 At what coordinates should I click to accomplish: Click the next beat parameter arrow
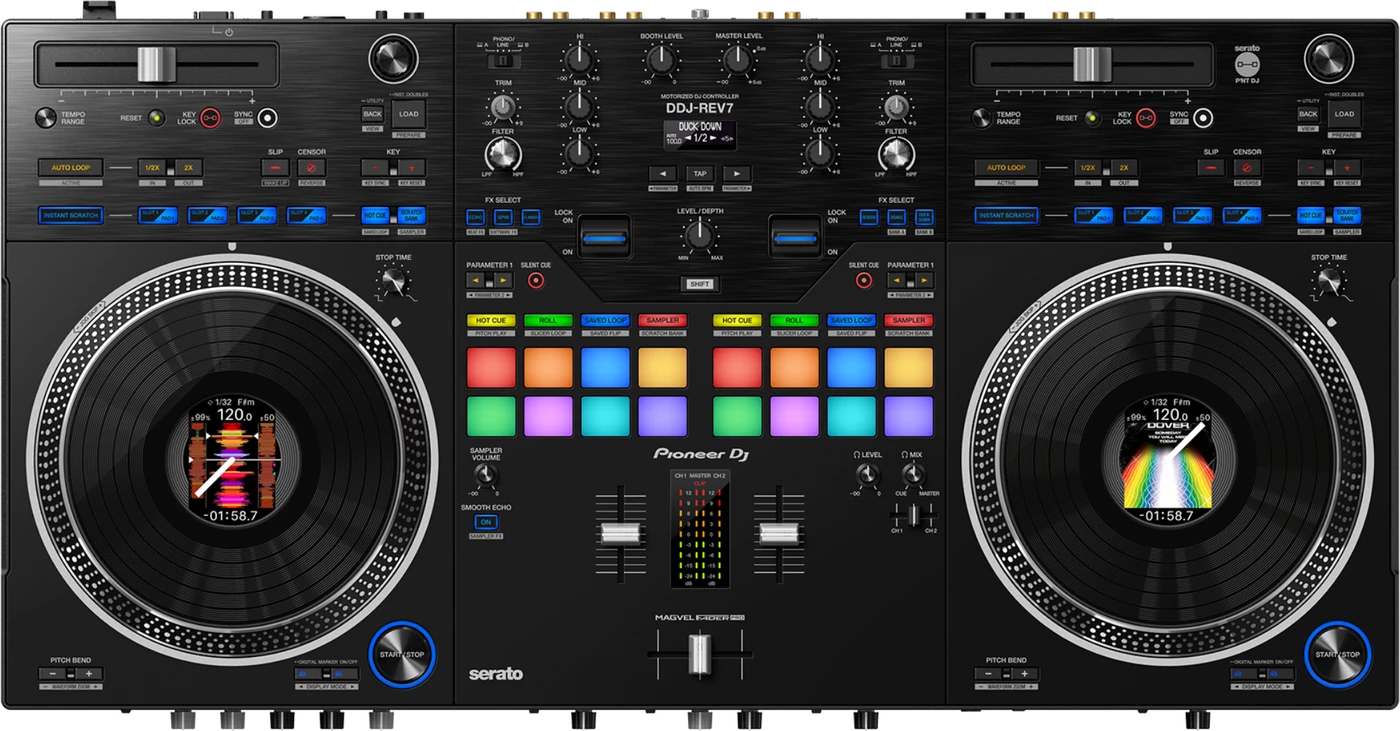pos(737,173)
